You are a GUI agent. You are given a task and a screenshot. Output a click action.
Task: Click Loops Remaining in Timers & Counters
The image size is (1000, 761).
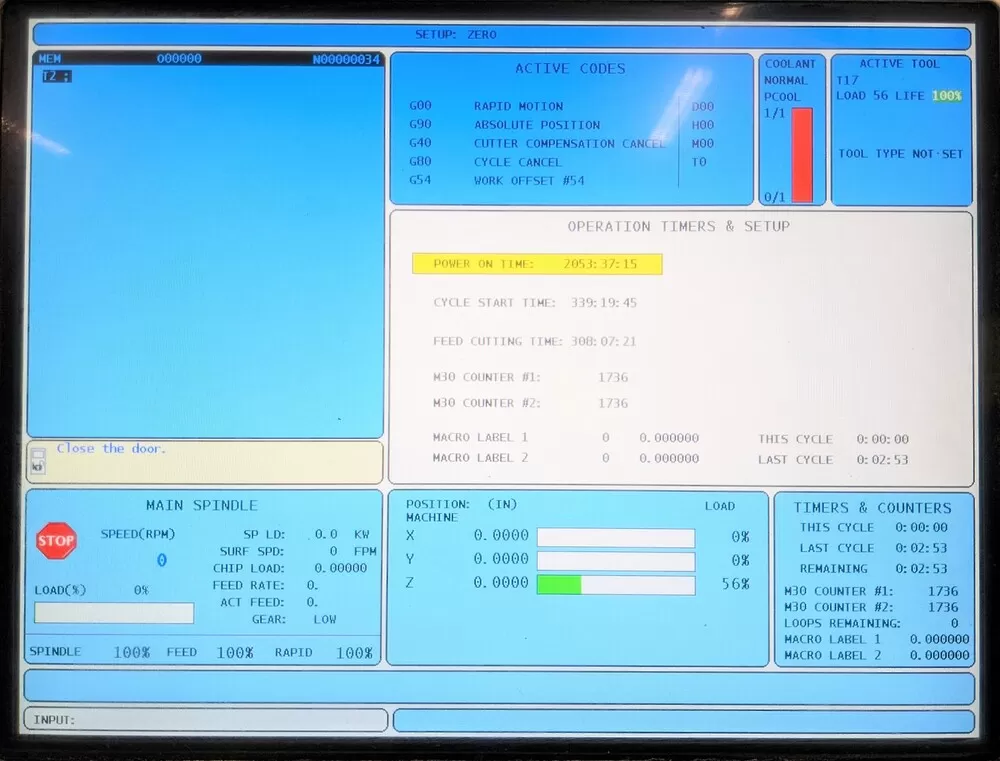coord(872,623)
